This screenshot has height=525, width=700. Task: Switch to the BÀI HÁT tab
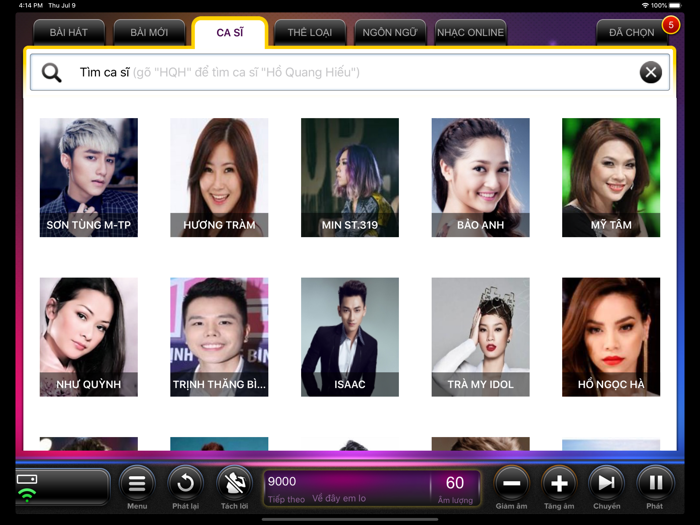click(69, 32)
